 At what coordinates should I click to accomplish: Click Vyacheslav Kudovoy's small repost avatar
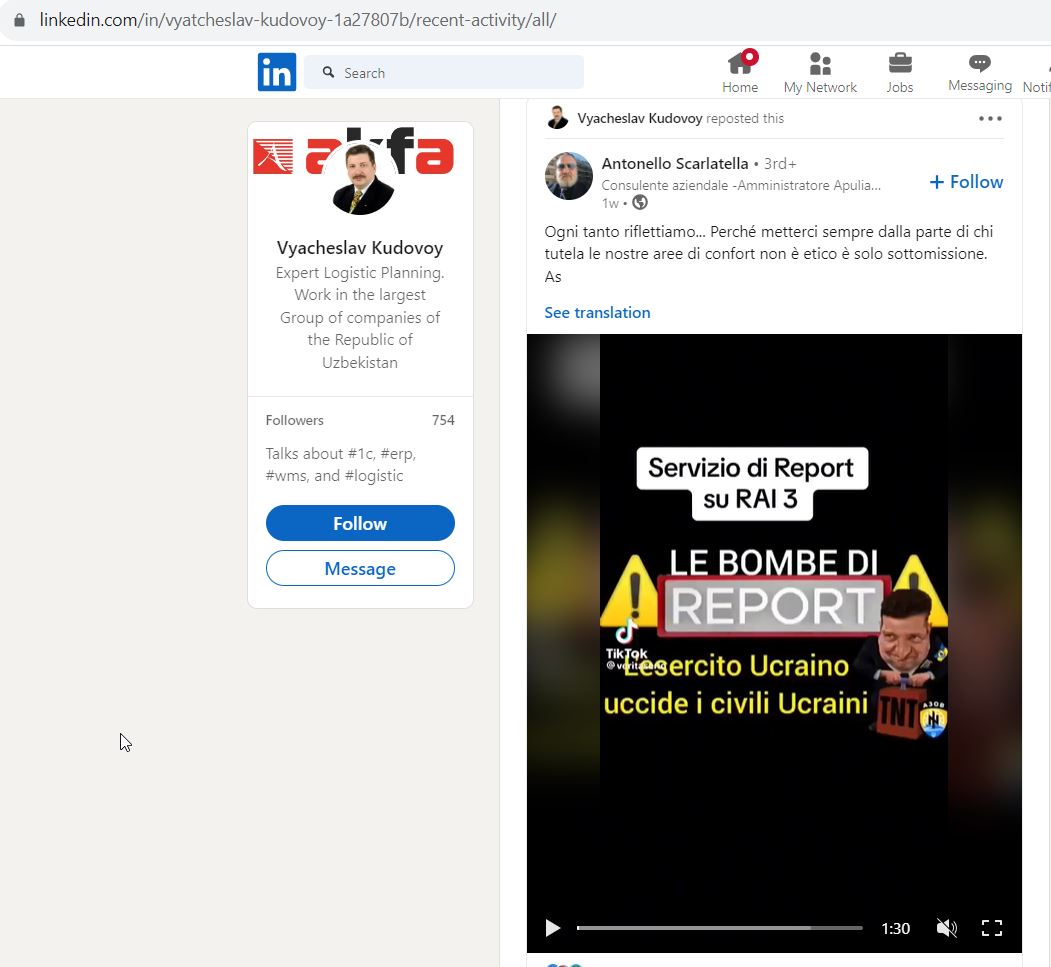(x=557, y=118)
